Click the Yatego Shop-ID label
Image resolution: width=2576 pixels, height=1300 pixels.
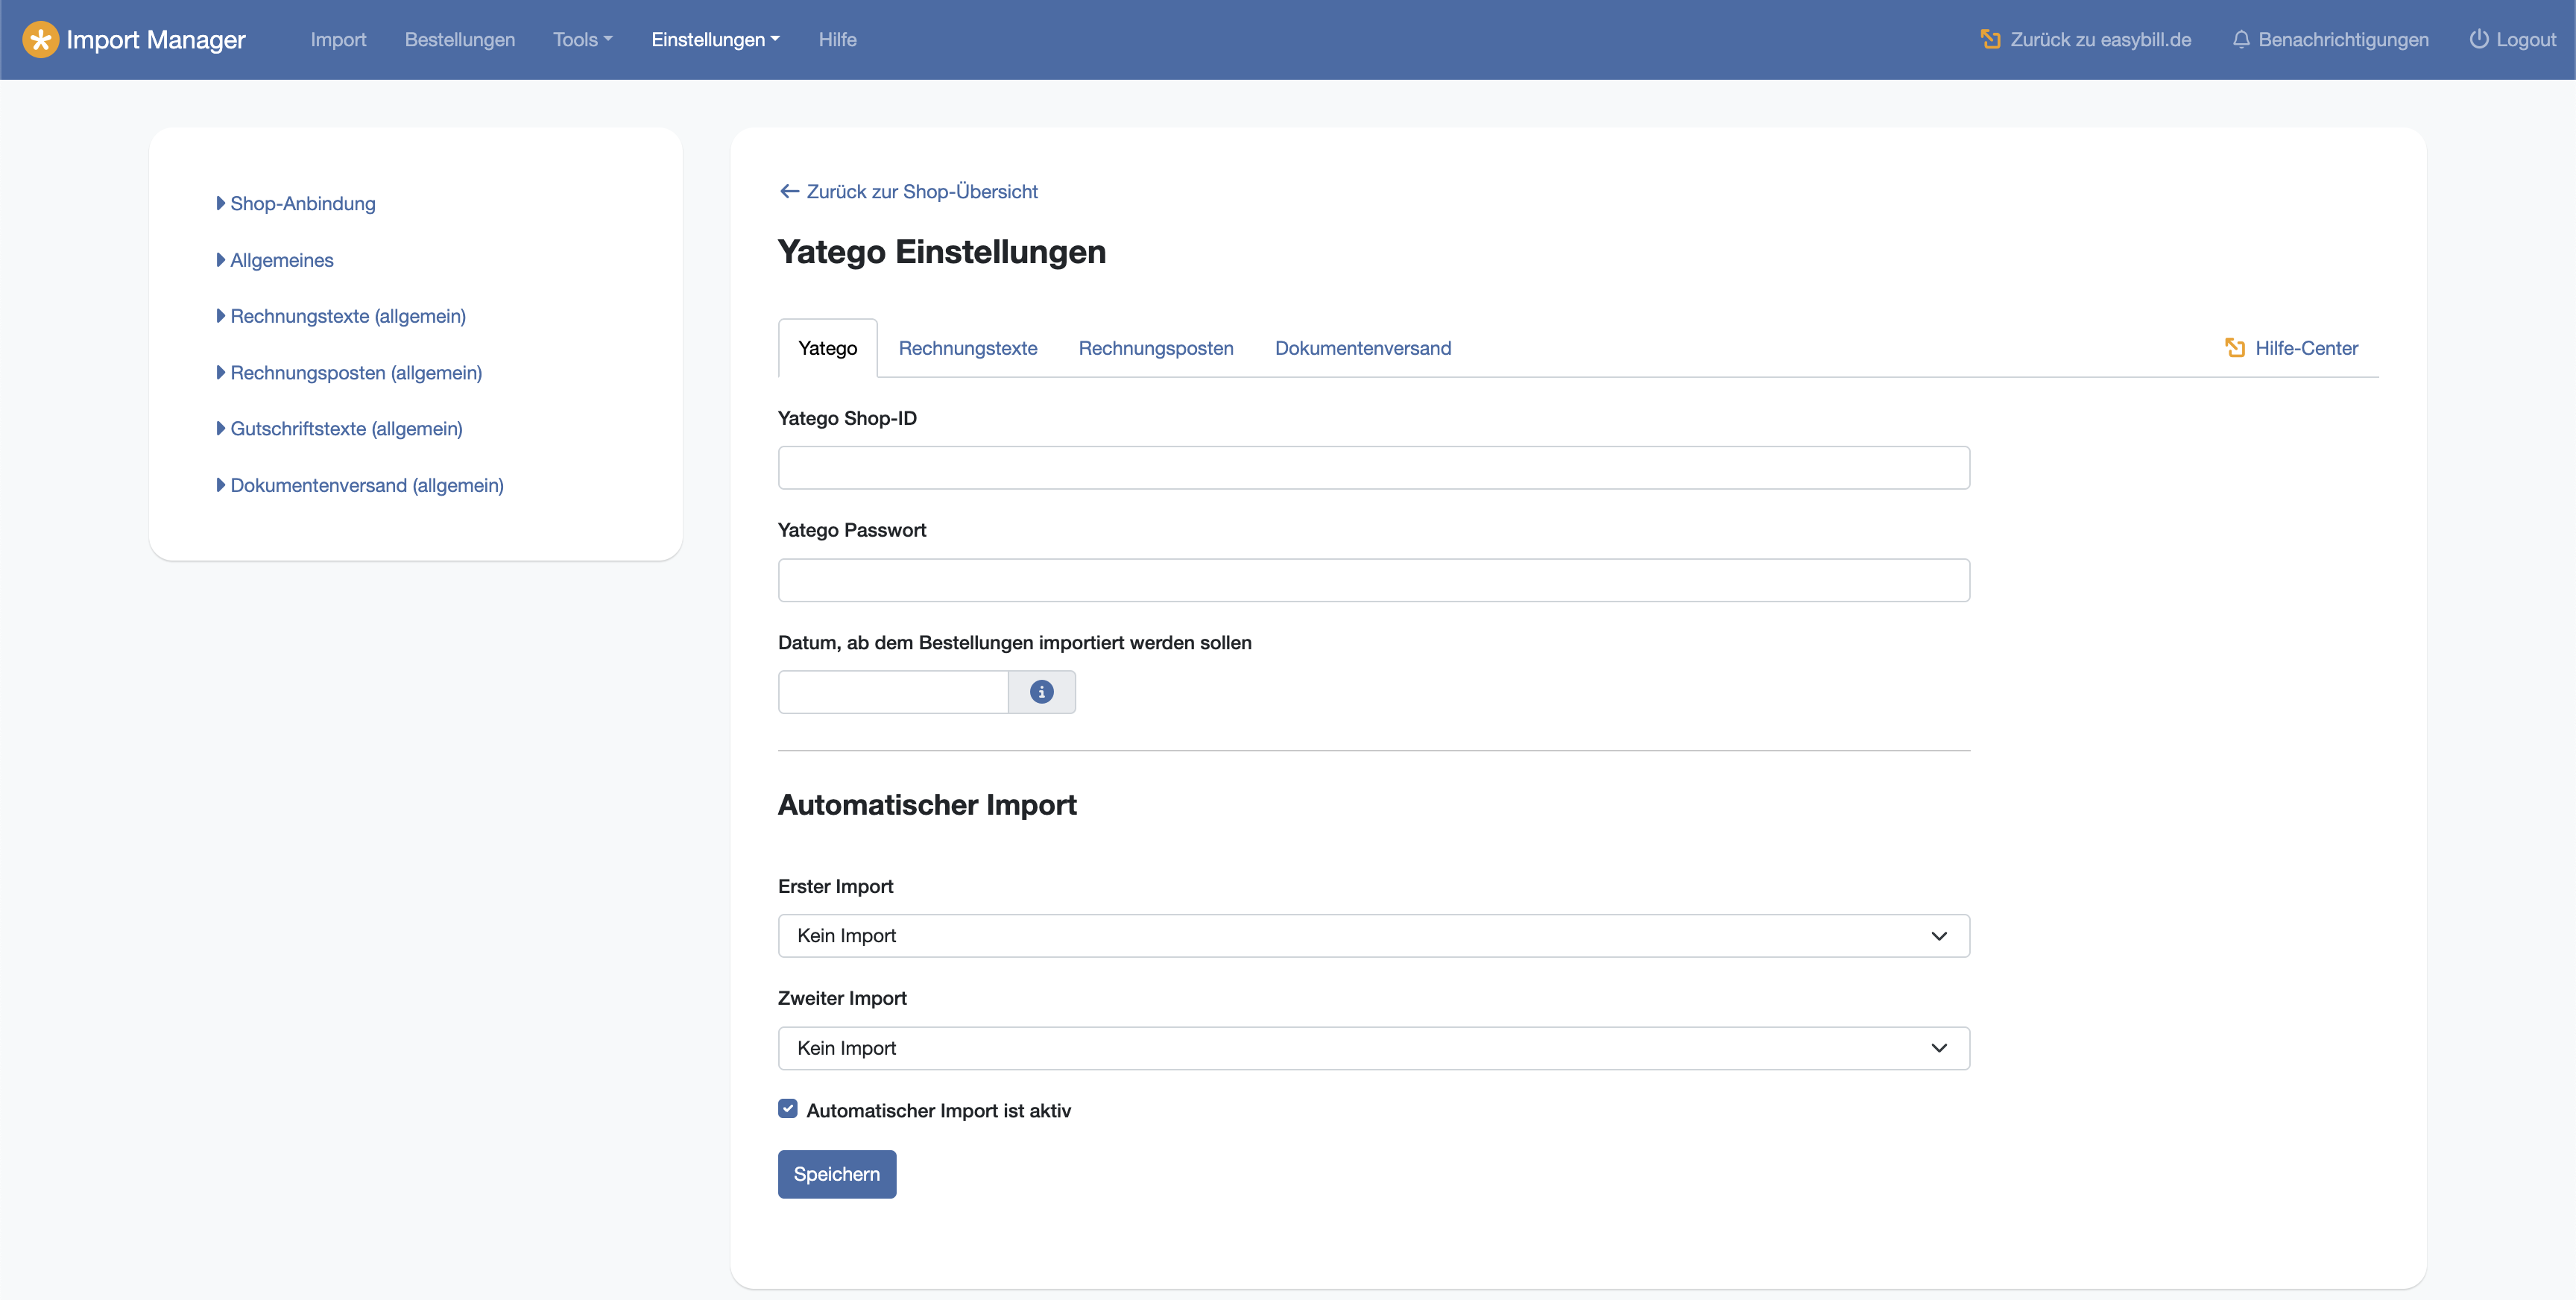[x=847, y=418]
